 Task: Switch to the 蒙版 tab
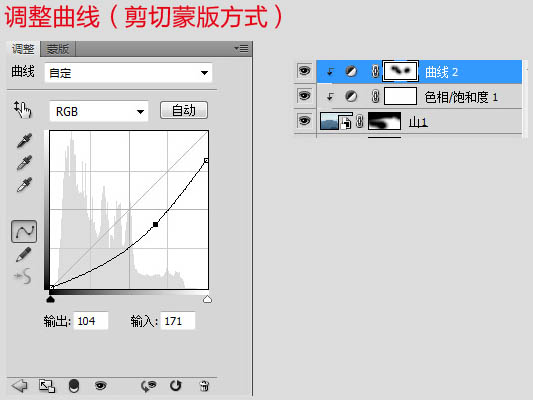[58, 49]
